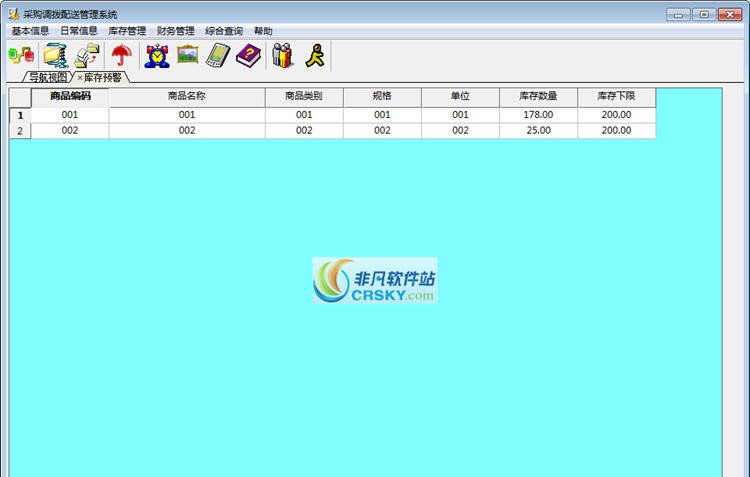
Task: Click the PDA handheld device icon
Action: click(x=218, y=56)
